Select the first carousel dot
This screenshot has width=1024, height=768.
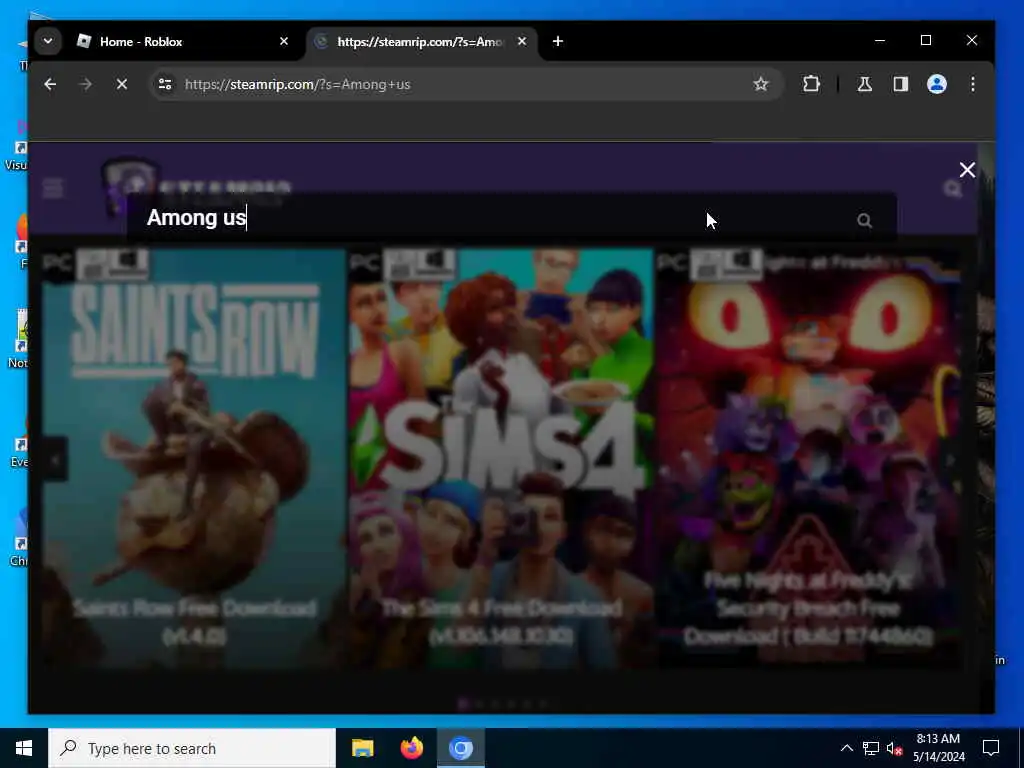463,704
